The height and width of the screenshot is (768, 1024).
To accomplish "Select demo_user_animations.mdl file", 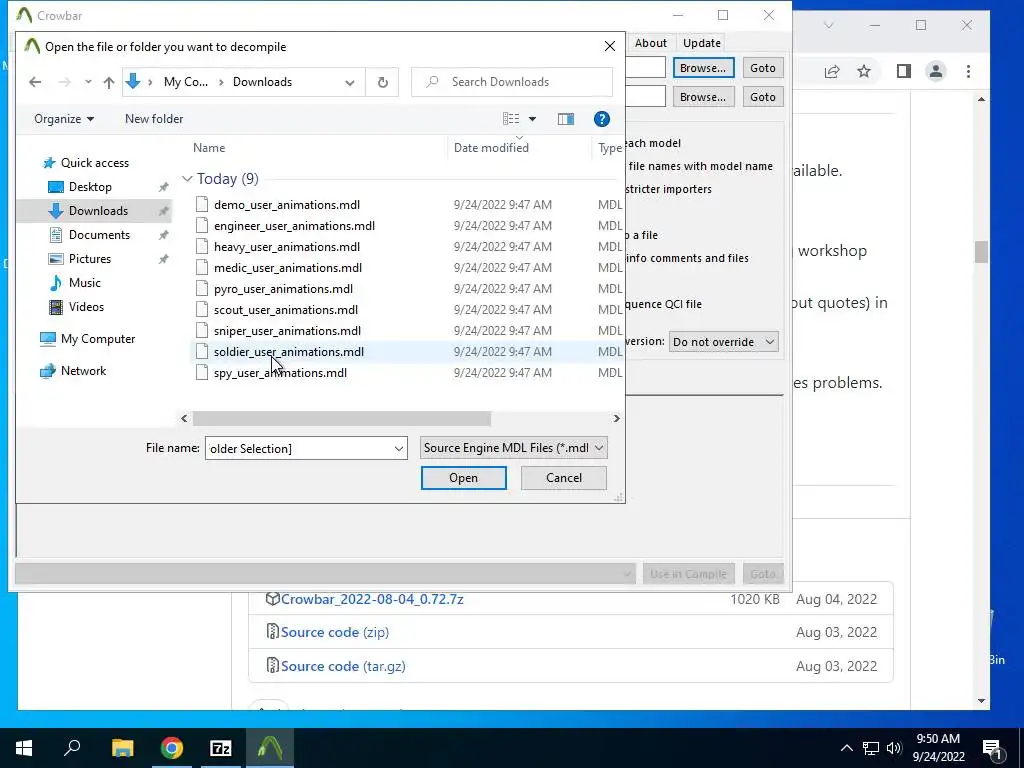I will (287, 205).
